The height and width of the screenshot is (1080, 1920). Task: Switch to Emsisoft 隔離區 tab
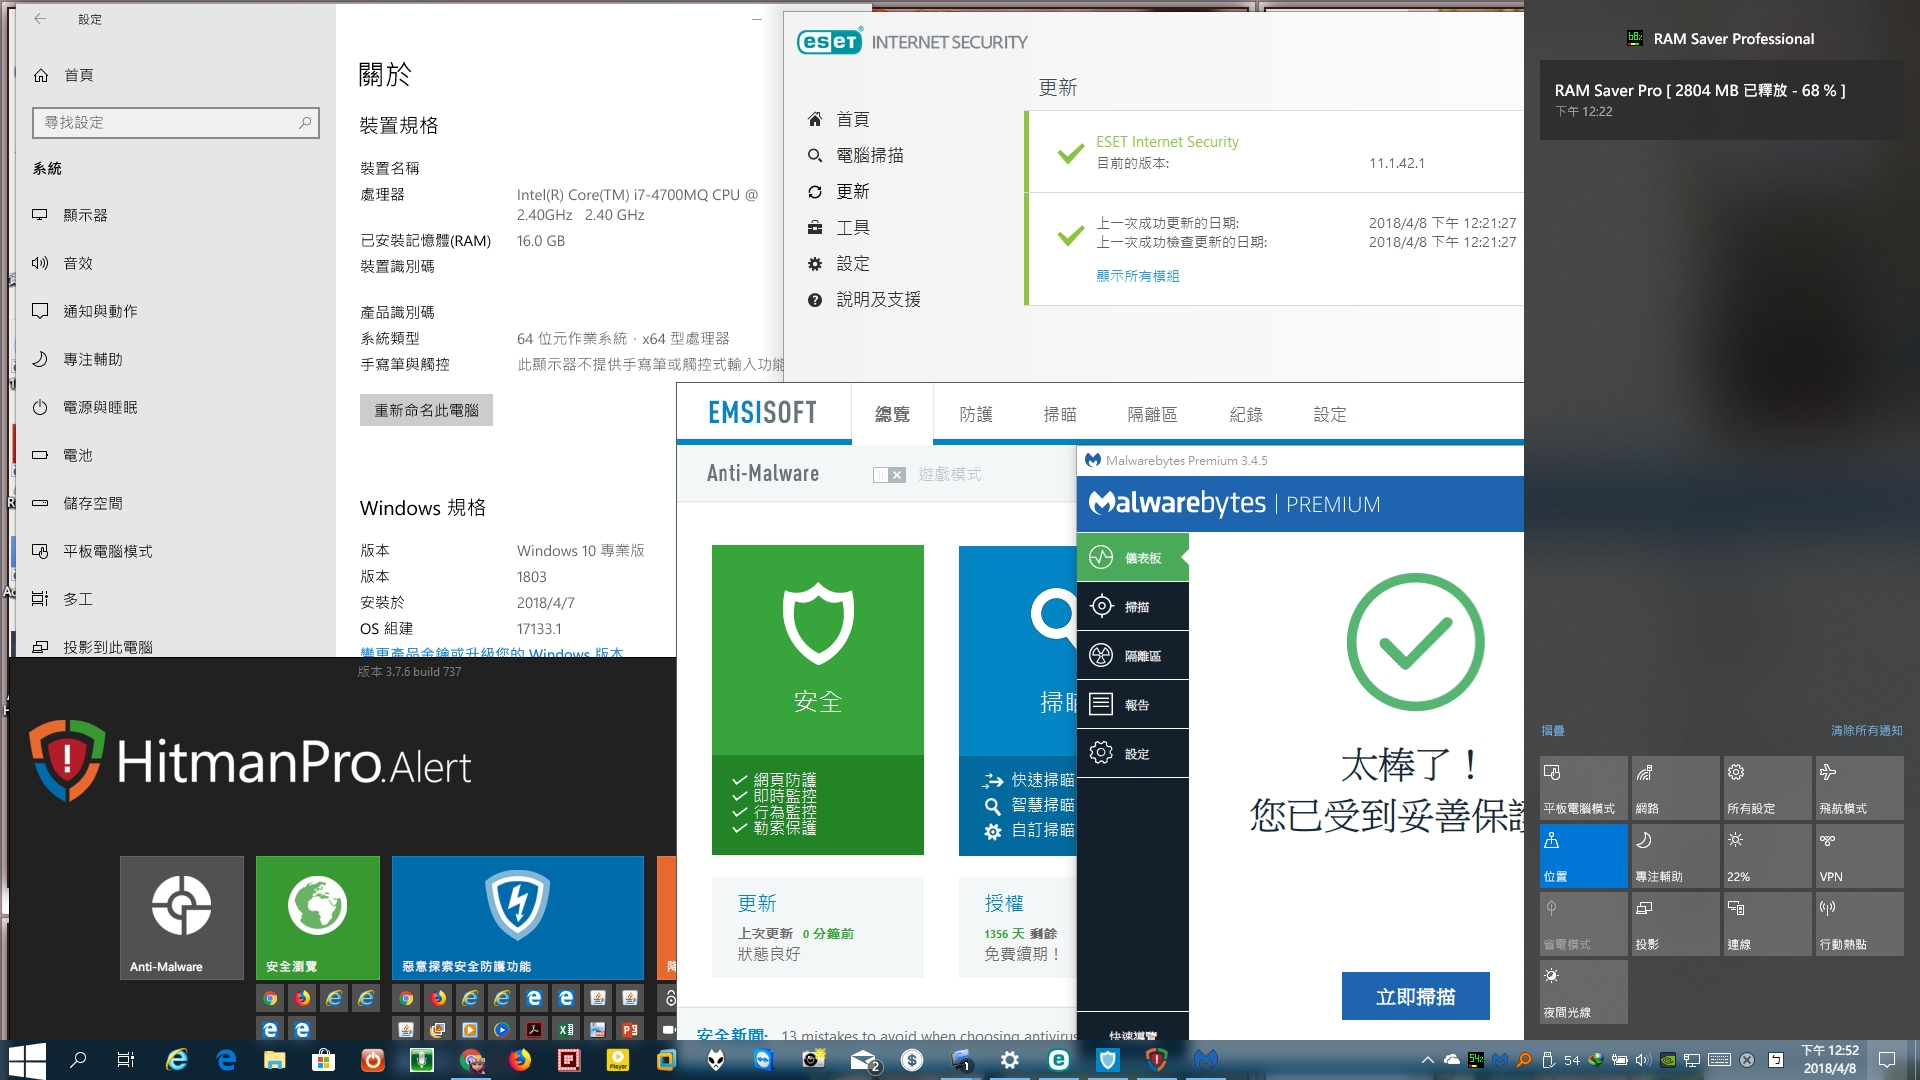tap(1152, 414)
